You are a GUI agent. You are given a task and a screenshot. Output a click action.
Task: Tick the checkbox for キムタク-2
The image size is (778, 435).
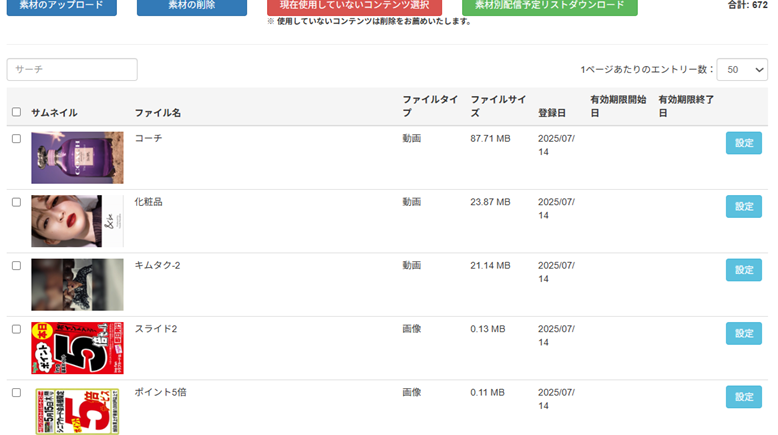point(16,265)
